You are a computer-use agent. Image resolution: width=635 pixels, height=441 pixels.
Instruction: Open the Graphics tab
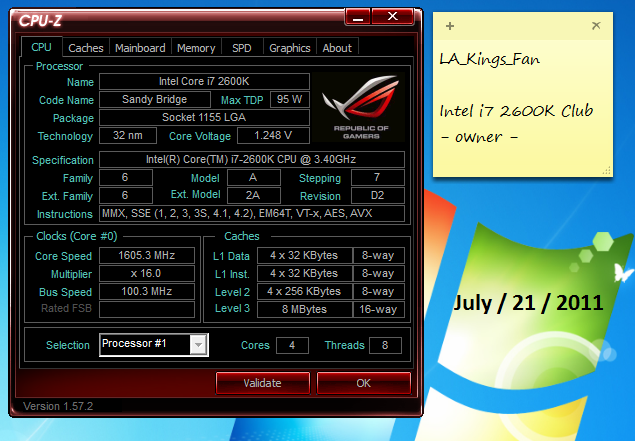coord(290,48)
